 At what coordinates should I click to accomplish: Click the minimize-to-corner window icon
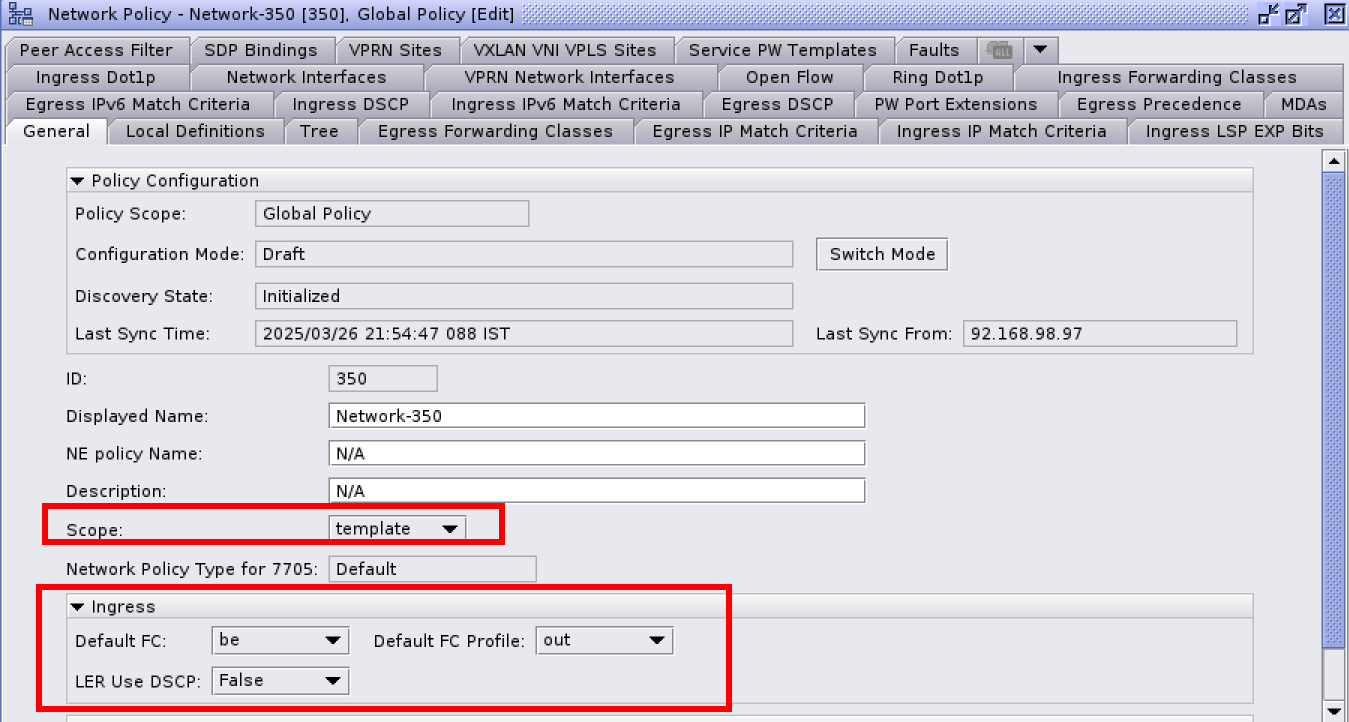point(1269,14)
